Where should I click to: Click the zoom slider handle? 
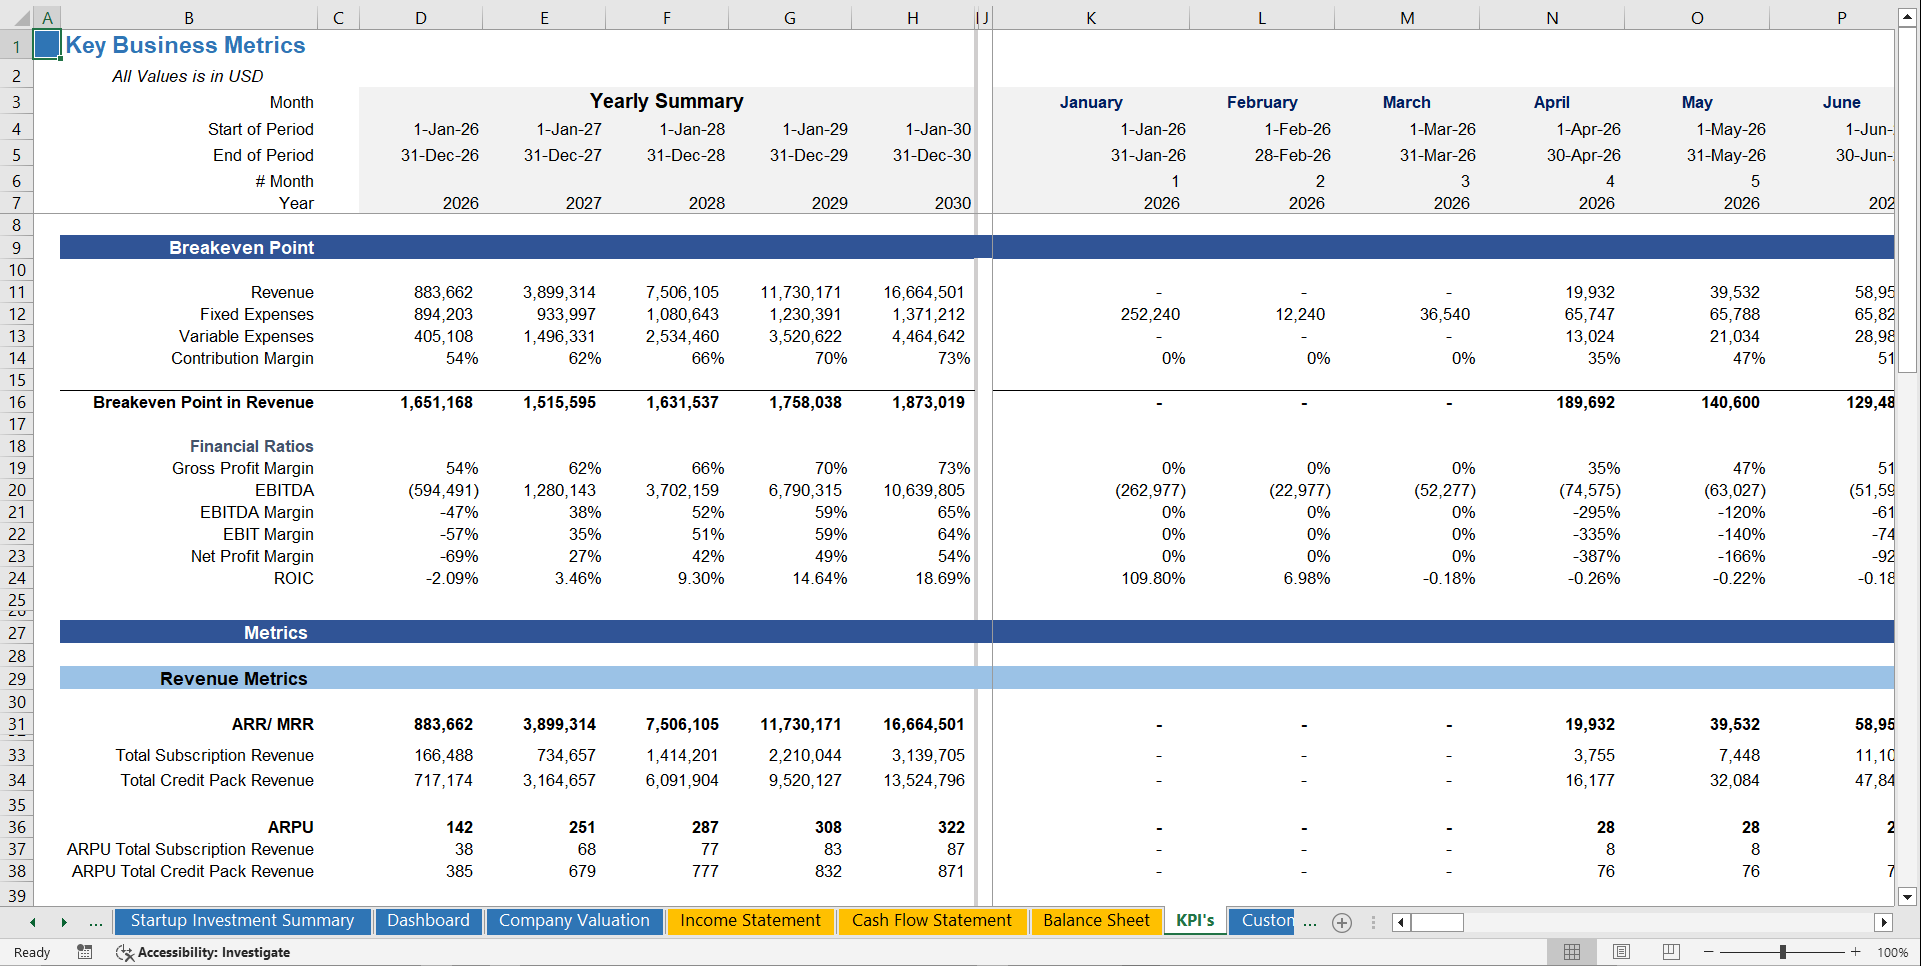point(1781,952)
